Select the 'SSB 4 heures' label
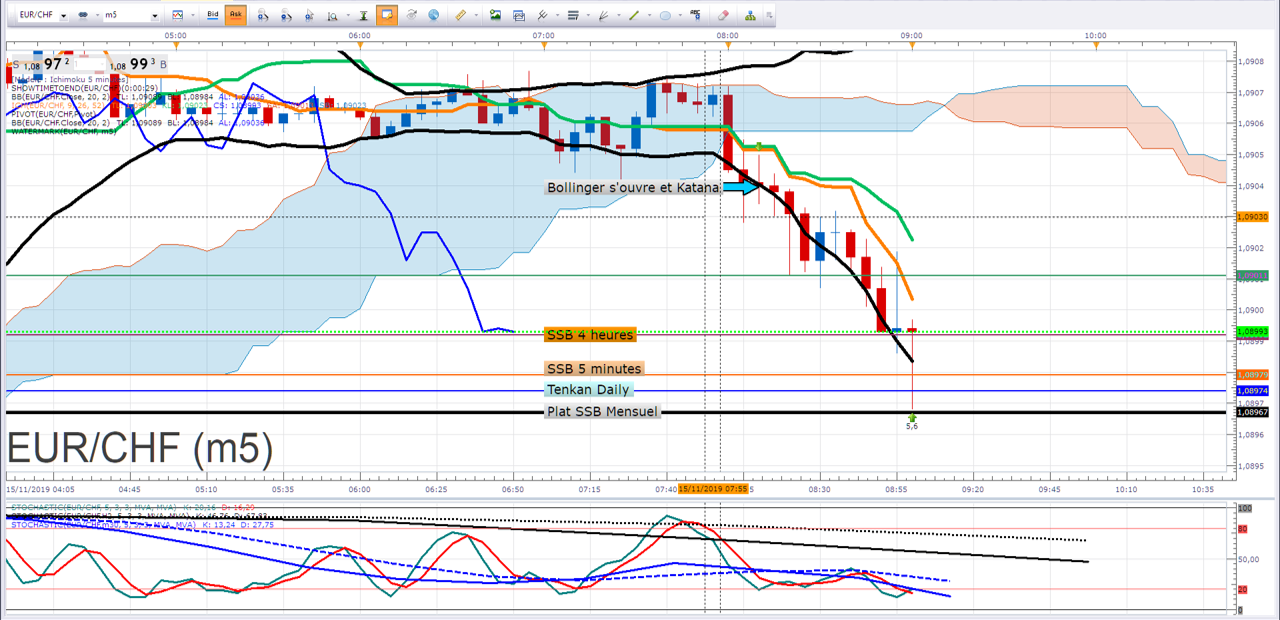1280x620 pixels. click(x=590, y=334)
